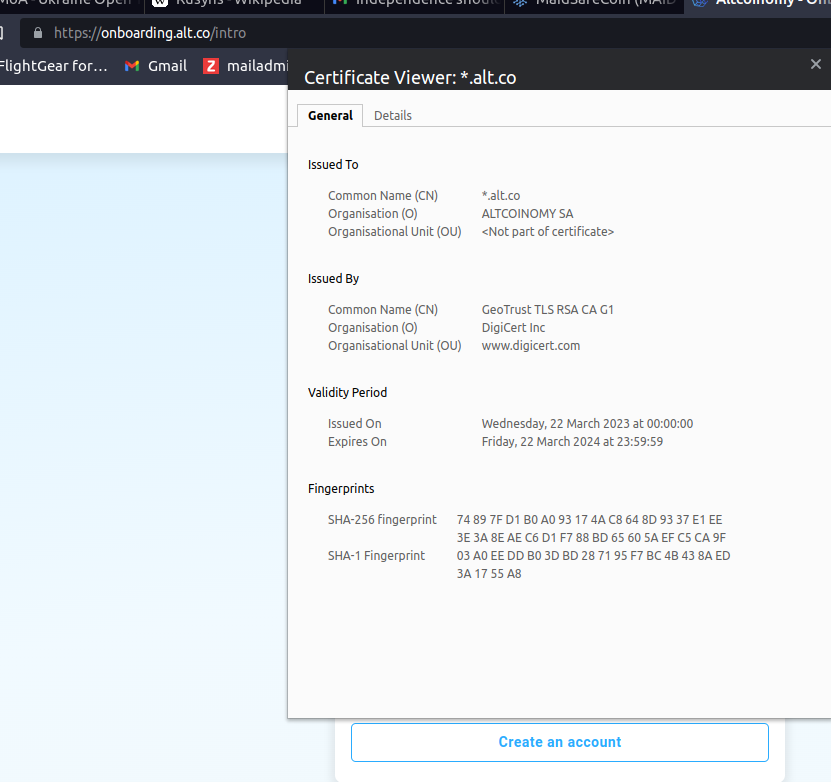
Task: Click the "SHA-1 Fingerprint" label
Action: [376, 556]
